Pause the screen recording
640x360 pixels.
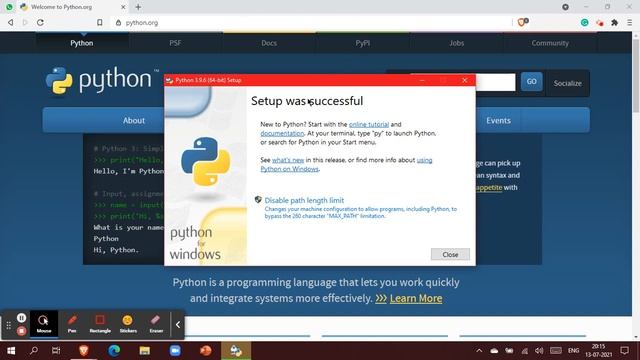tap(22, 318)
